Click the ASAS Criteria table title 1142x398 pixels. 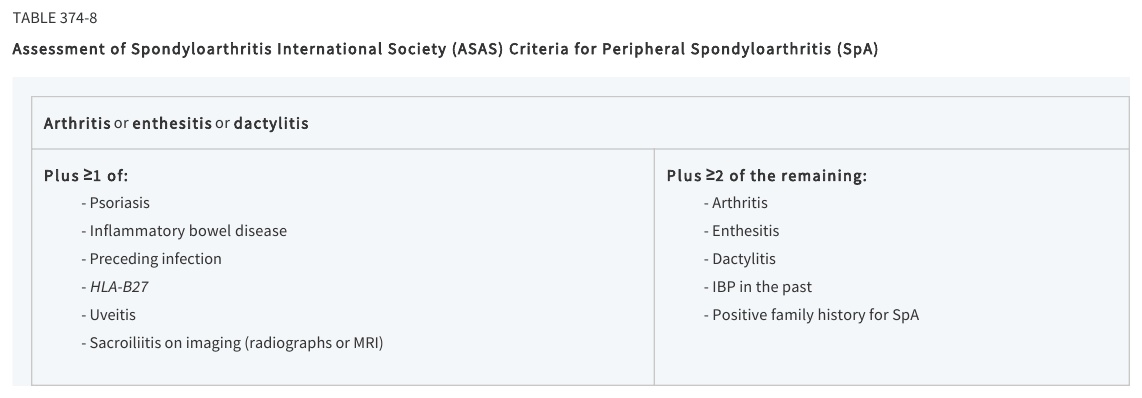(x=445, y=50)
